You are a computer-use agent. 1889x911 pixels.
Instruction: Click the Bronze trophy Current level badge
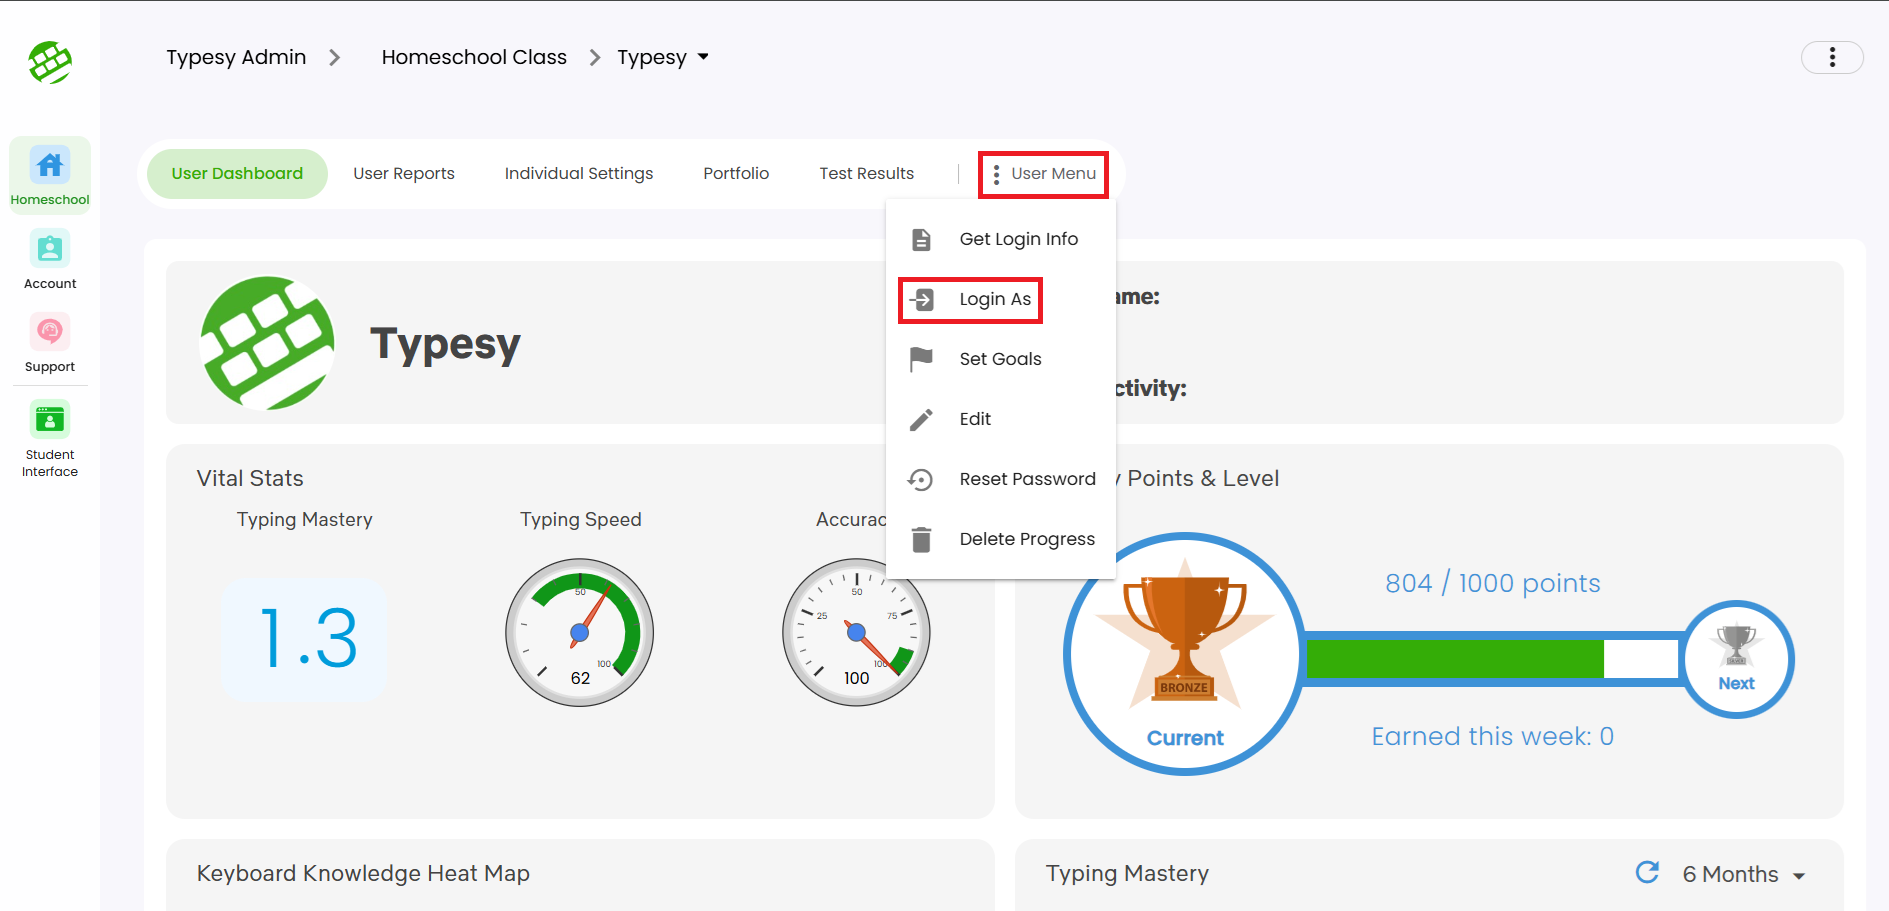(1184, 654)
